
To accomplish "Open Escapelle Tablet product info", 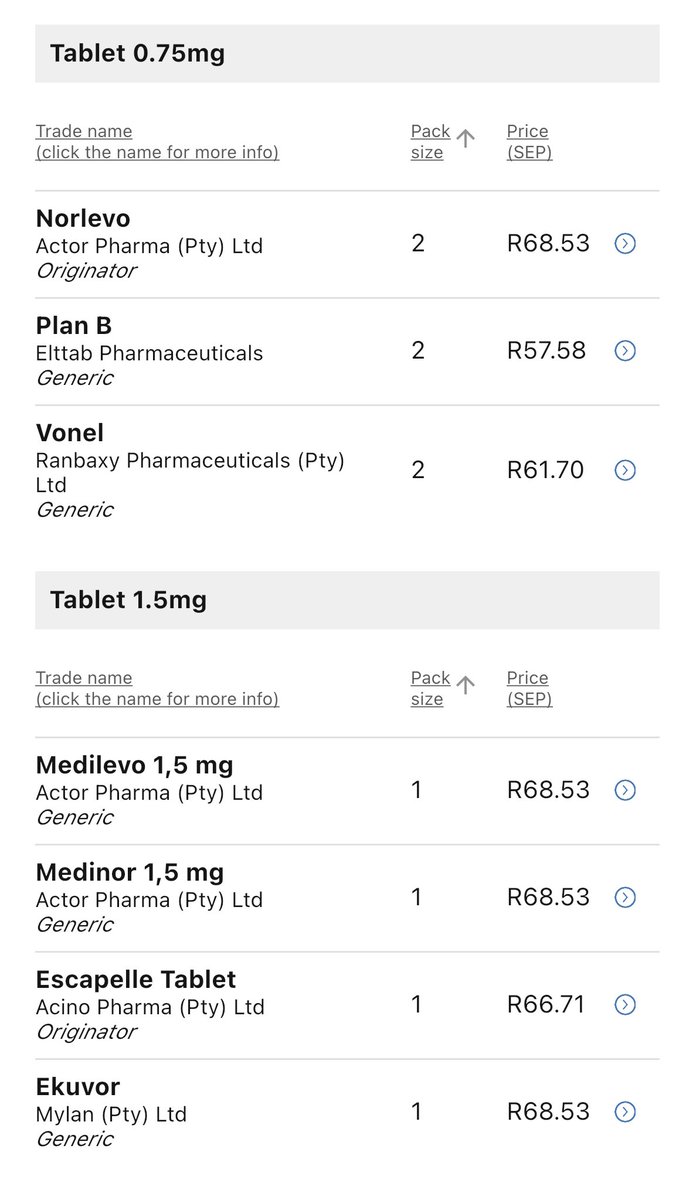I will [136, 979].
